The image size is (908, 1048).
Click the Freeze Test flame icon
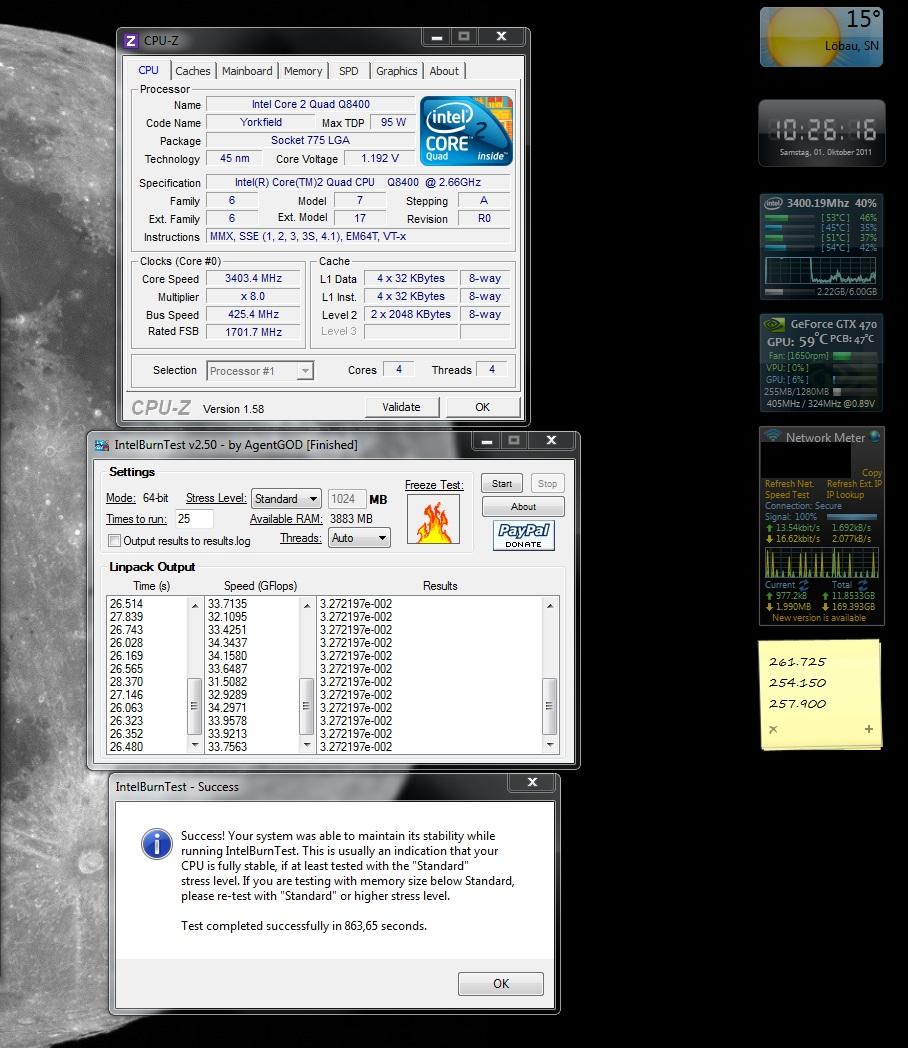434,519
